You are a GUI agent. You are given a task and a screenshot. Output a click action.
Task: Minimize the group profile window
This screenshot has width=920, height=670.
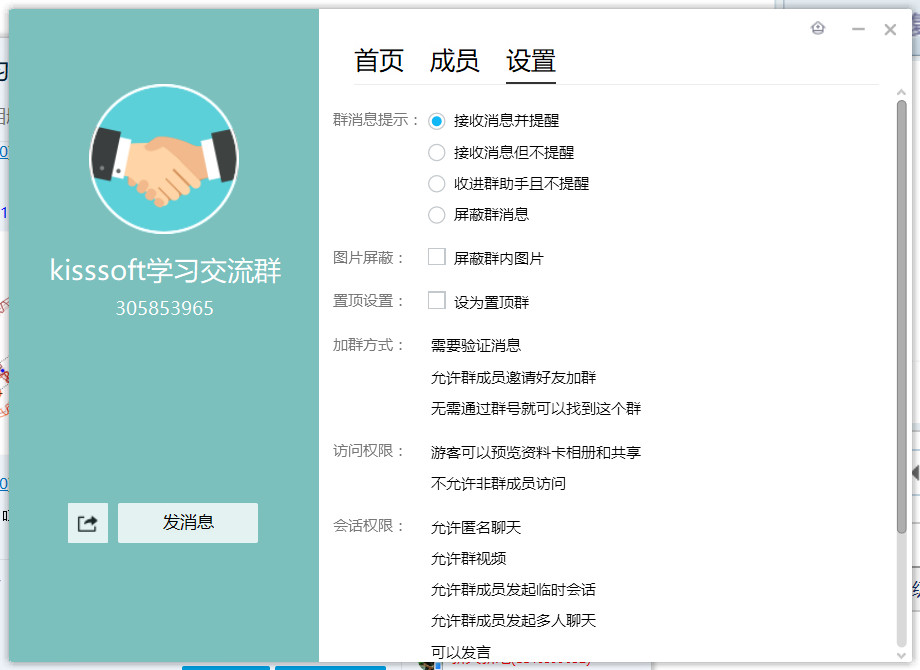tap(858, 29)
